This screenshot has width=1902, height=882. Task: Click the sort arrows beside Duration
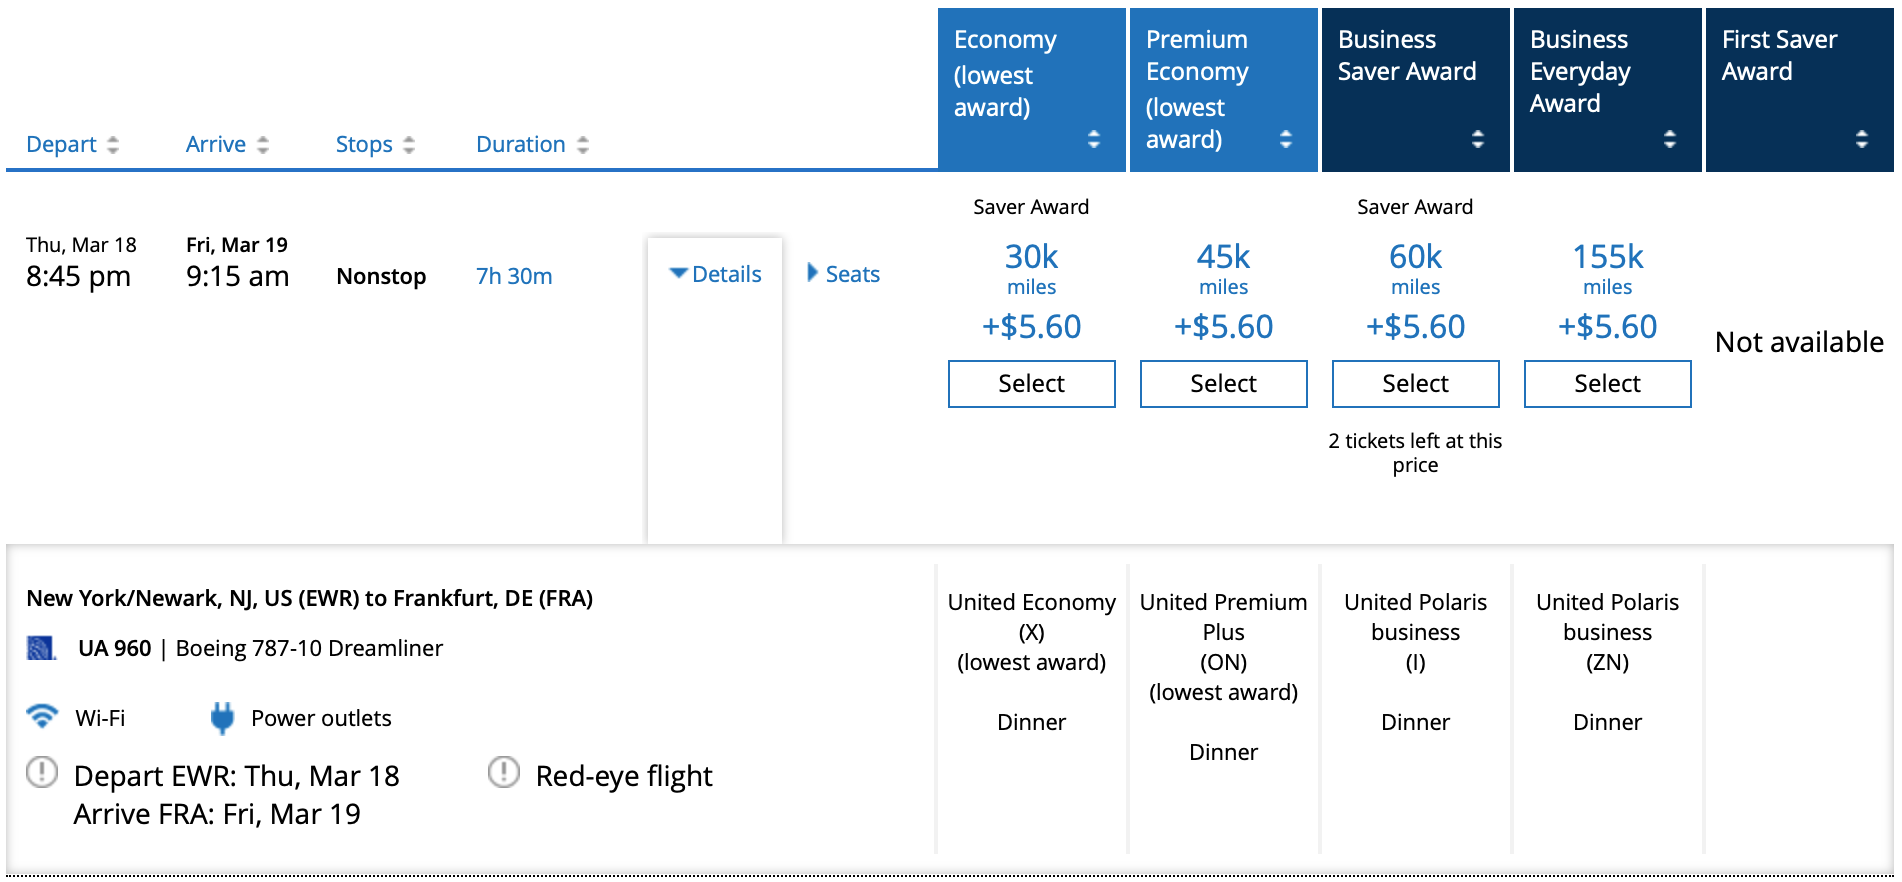point(582,144)
